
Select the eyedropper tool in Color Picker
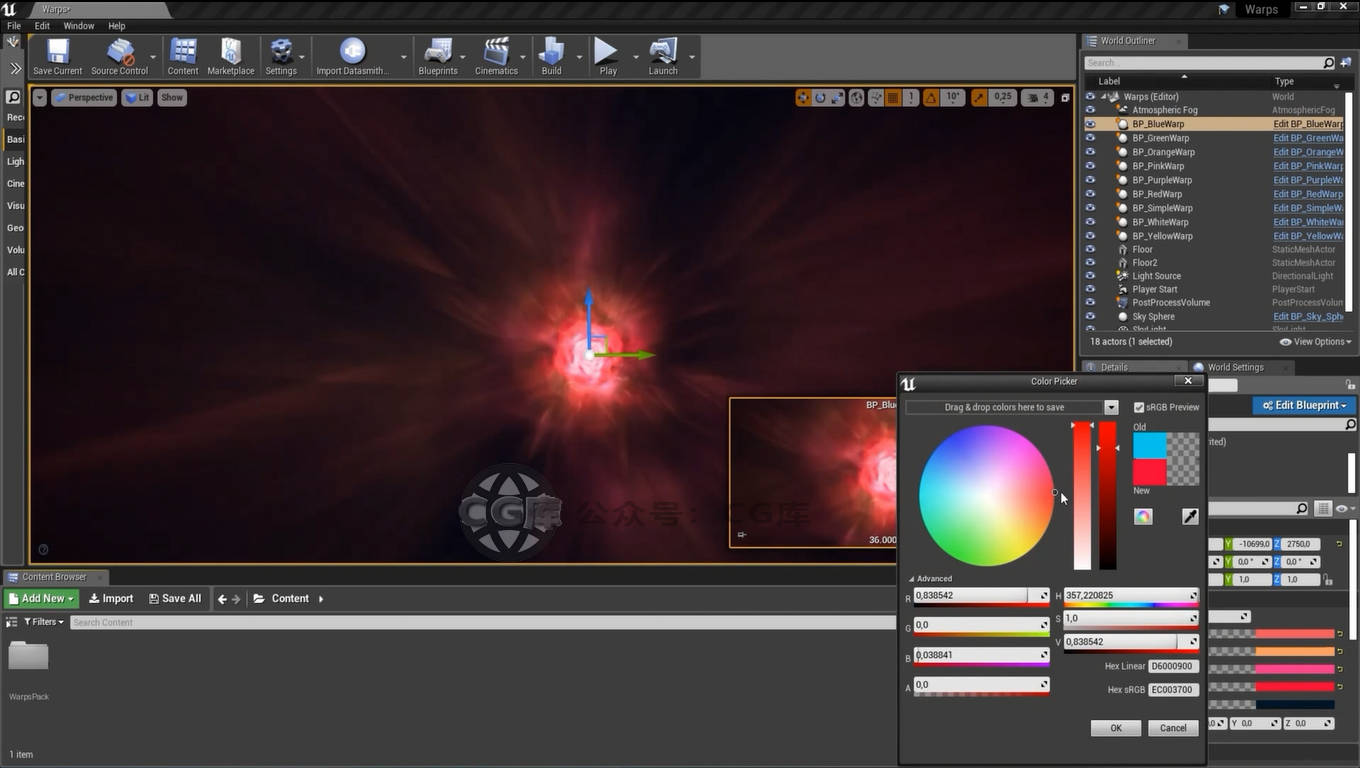[x=1190, y=516]
